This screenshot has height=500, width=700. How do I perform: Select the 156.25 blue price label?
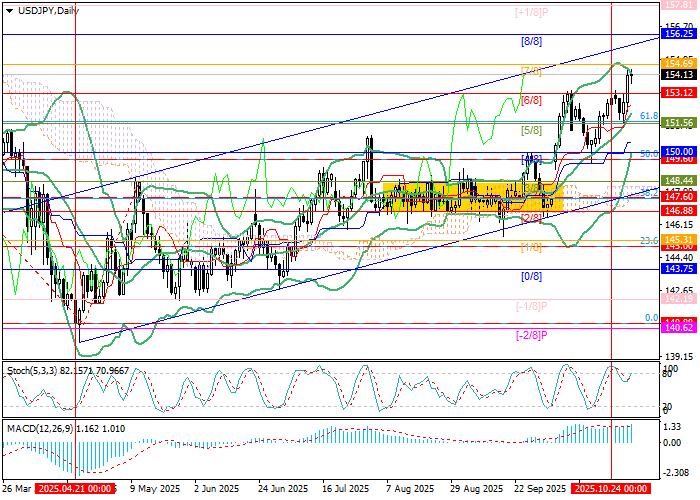679,33
